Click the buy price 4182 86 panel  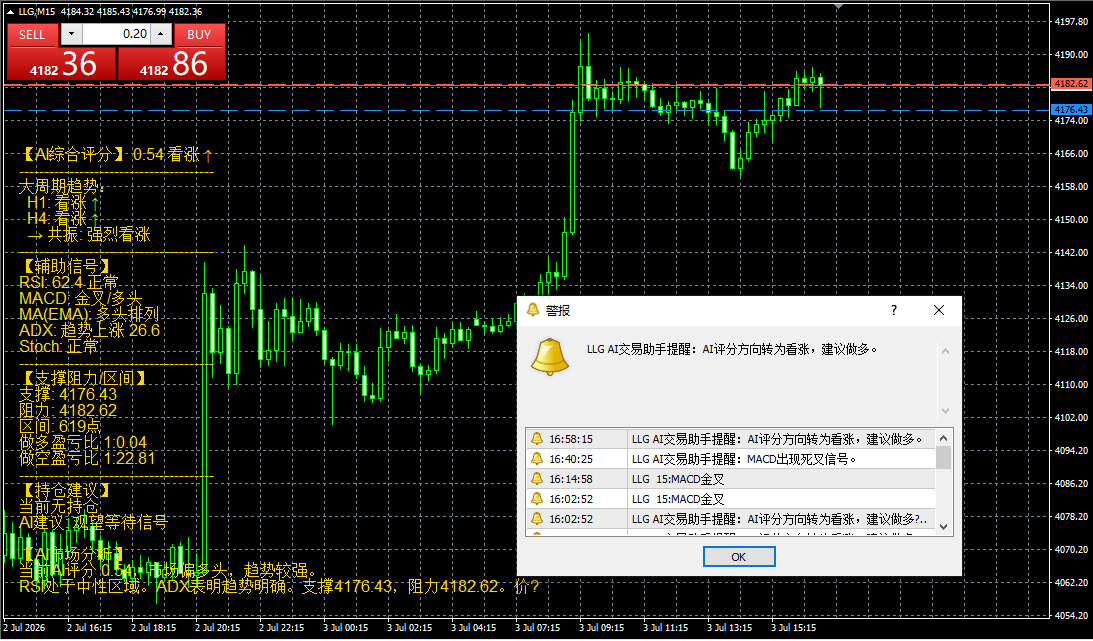(x=172, y=64)
